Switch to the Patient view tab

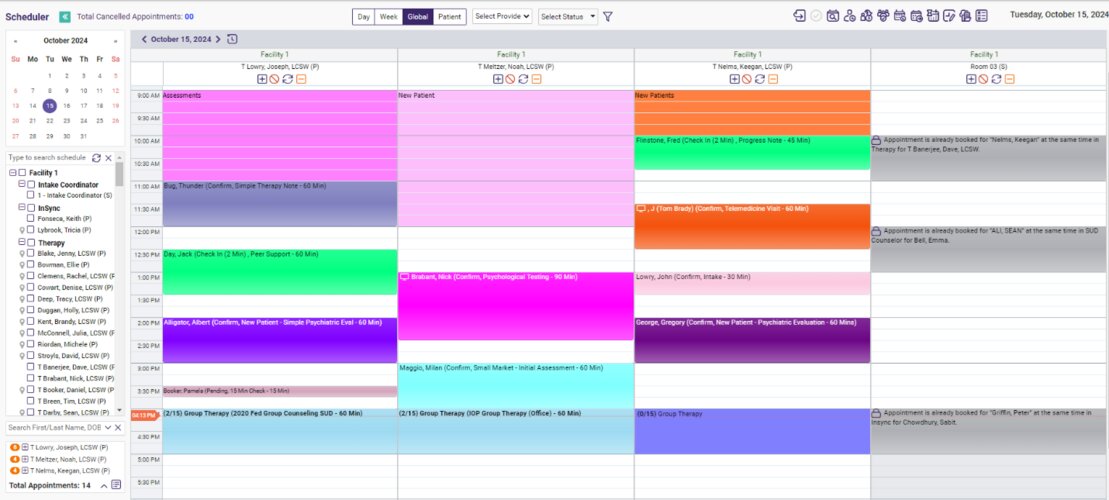450,16
